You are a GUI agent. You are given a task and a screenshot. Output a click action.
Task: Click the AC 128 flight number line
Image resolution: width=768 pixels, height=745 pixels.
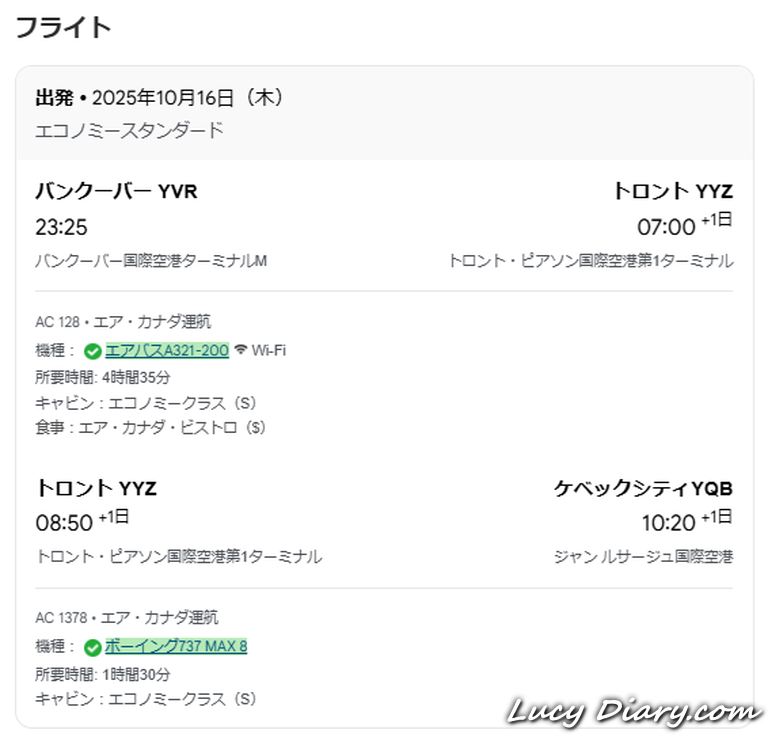tap(123, 322)
